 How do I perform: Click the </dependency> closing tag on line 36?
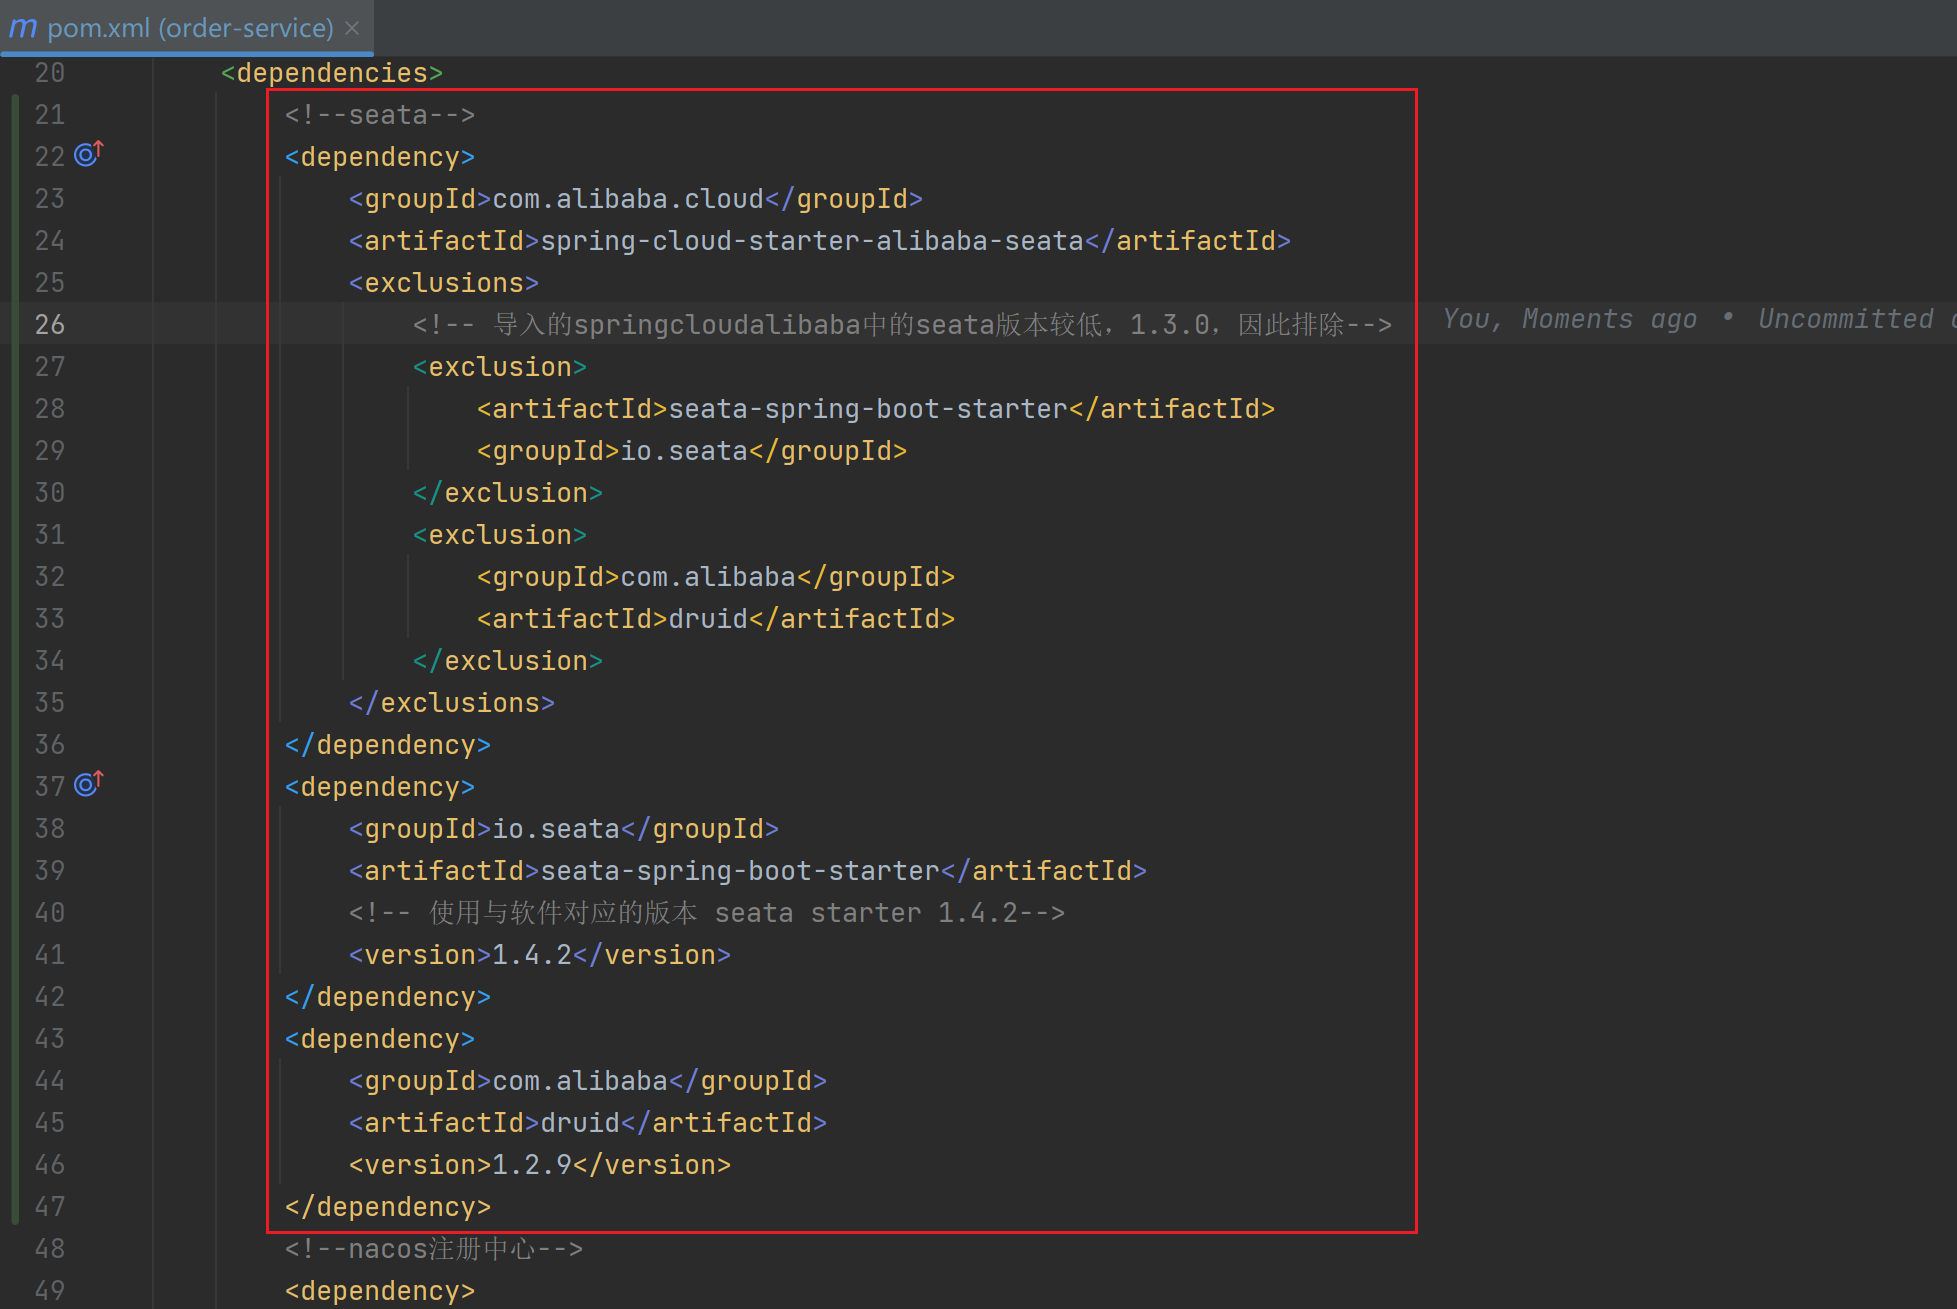(388, 745)
